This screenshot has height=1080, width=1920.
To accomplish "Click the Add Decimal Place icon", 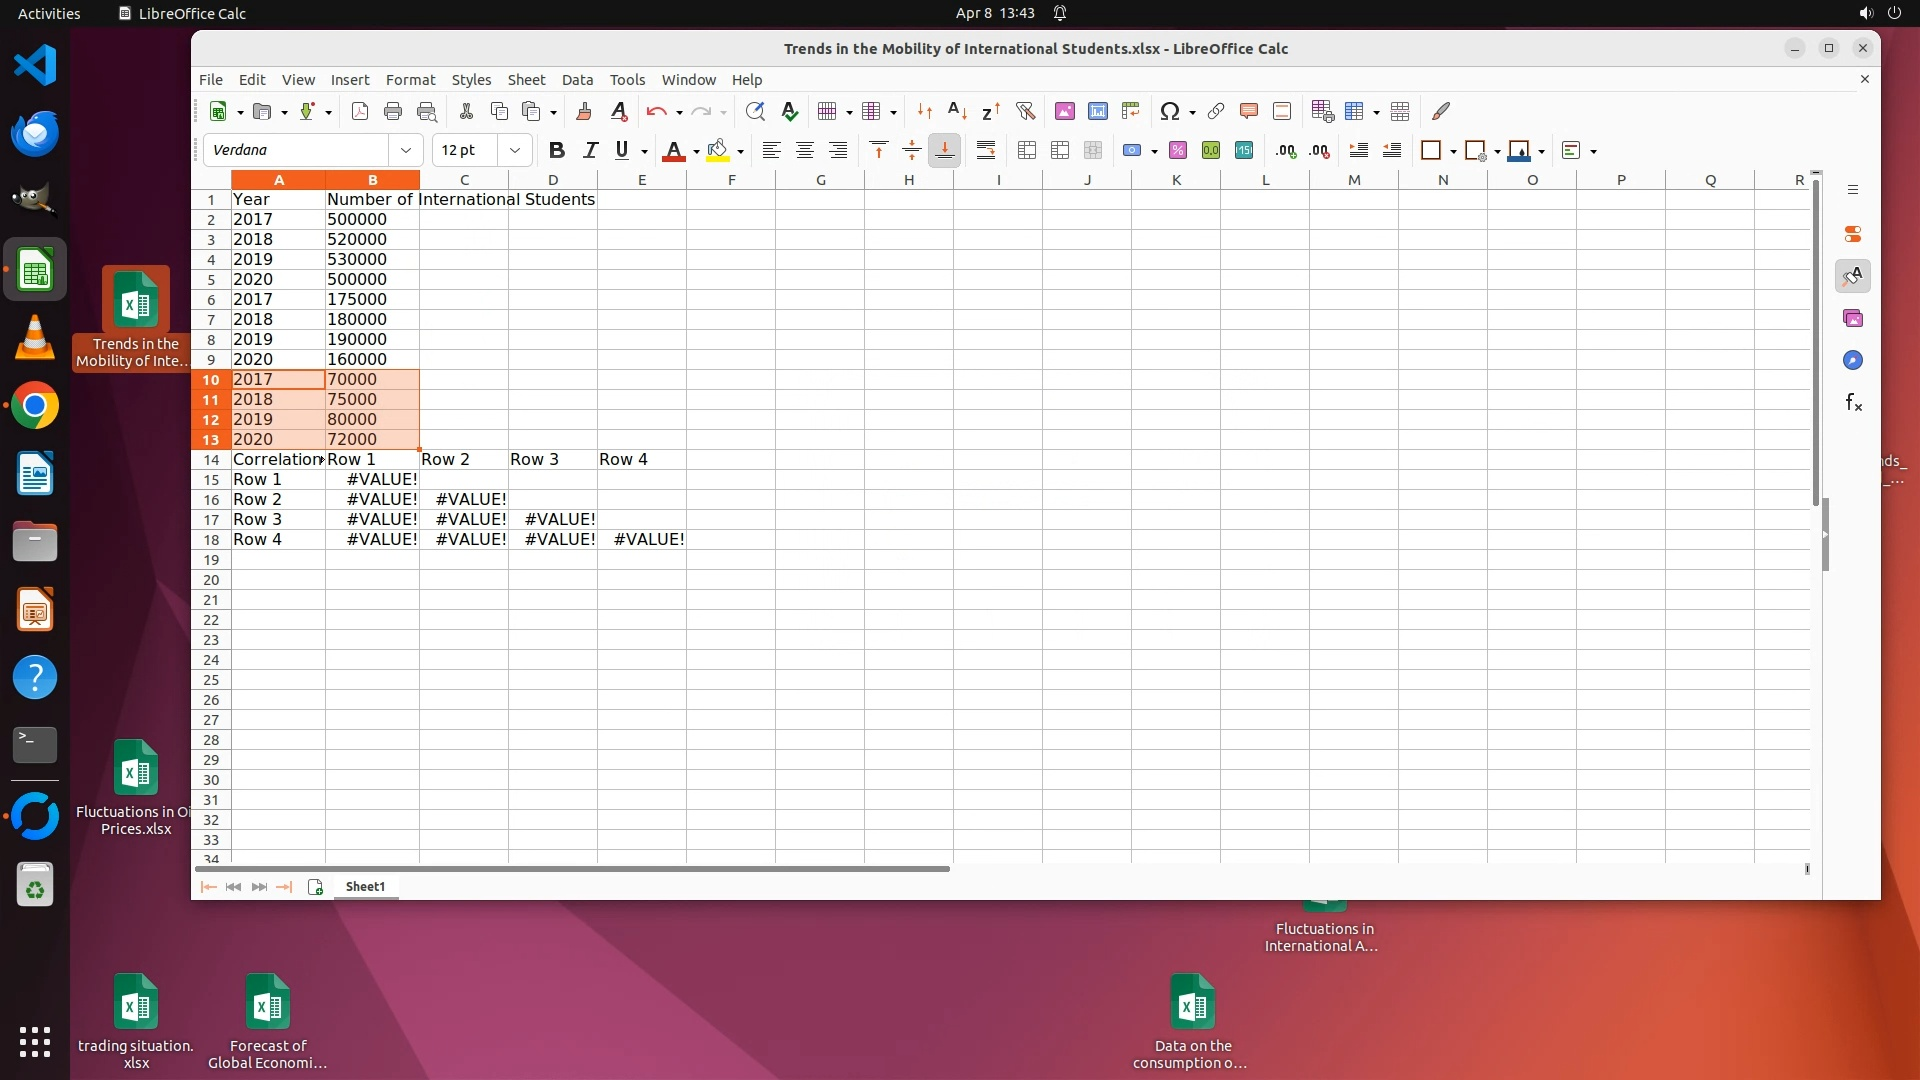I will [x=1286, y=151].
